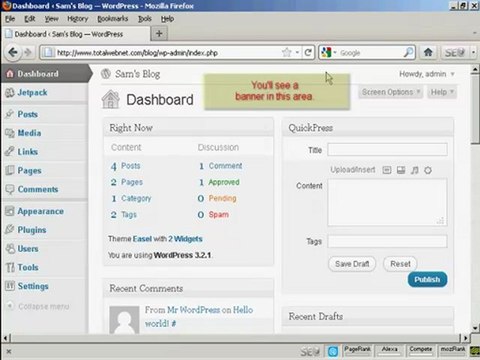The image size is (480, 360).
Task: Open Appearance in the sidebar
Action: pos(40,211)
